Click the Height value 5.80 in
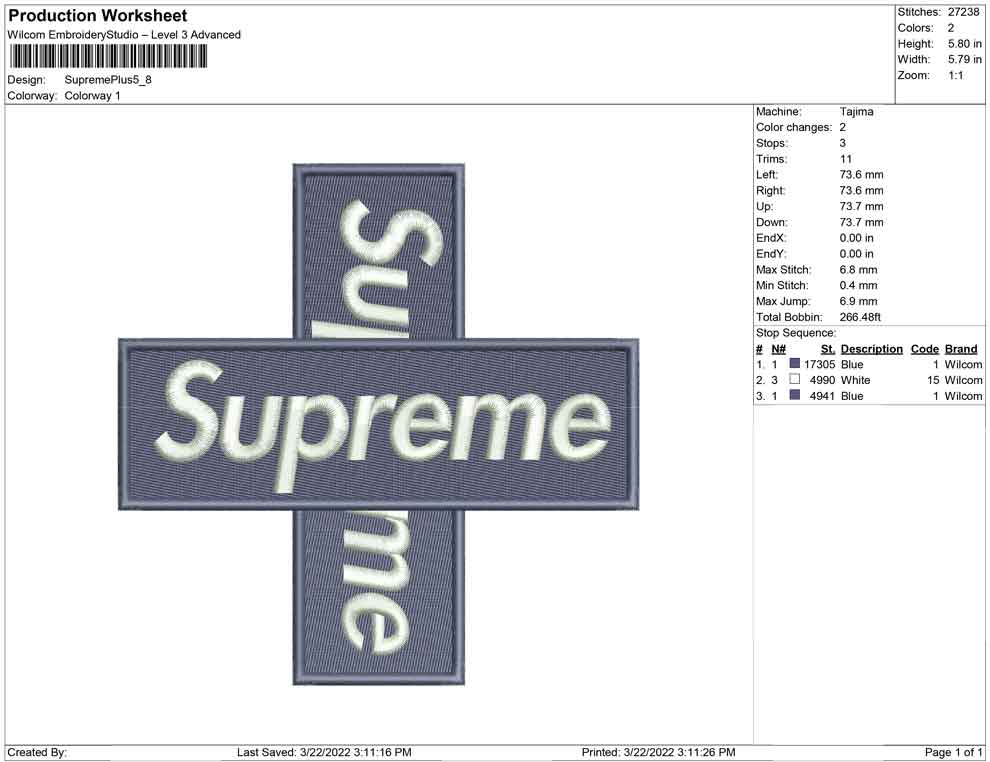 (964, 44)
